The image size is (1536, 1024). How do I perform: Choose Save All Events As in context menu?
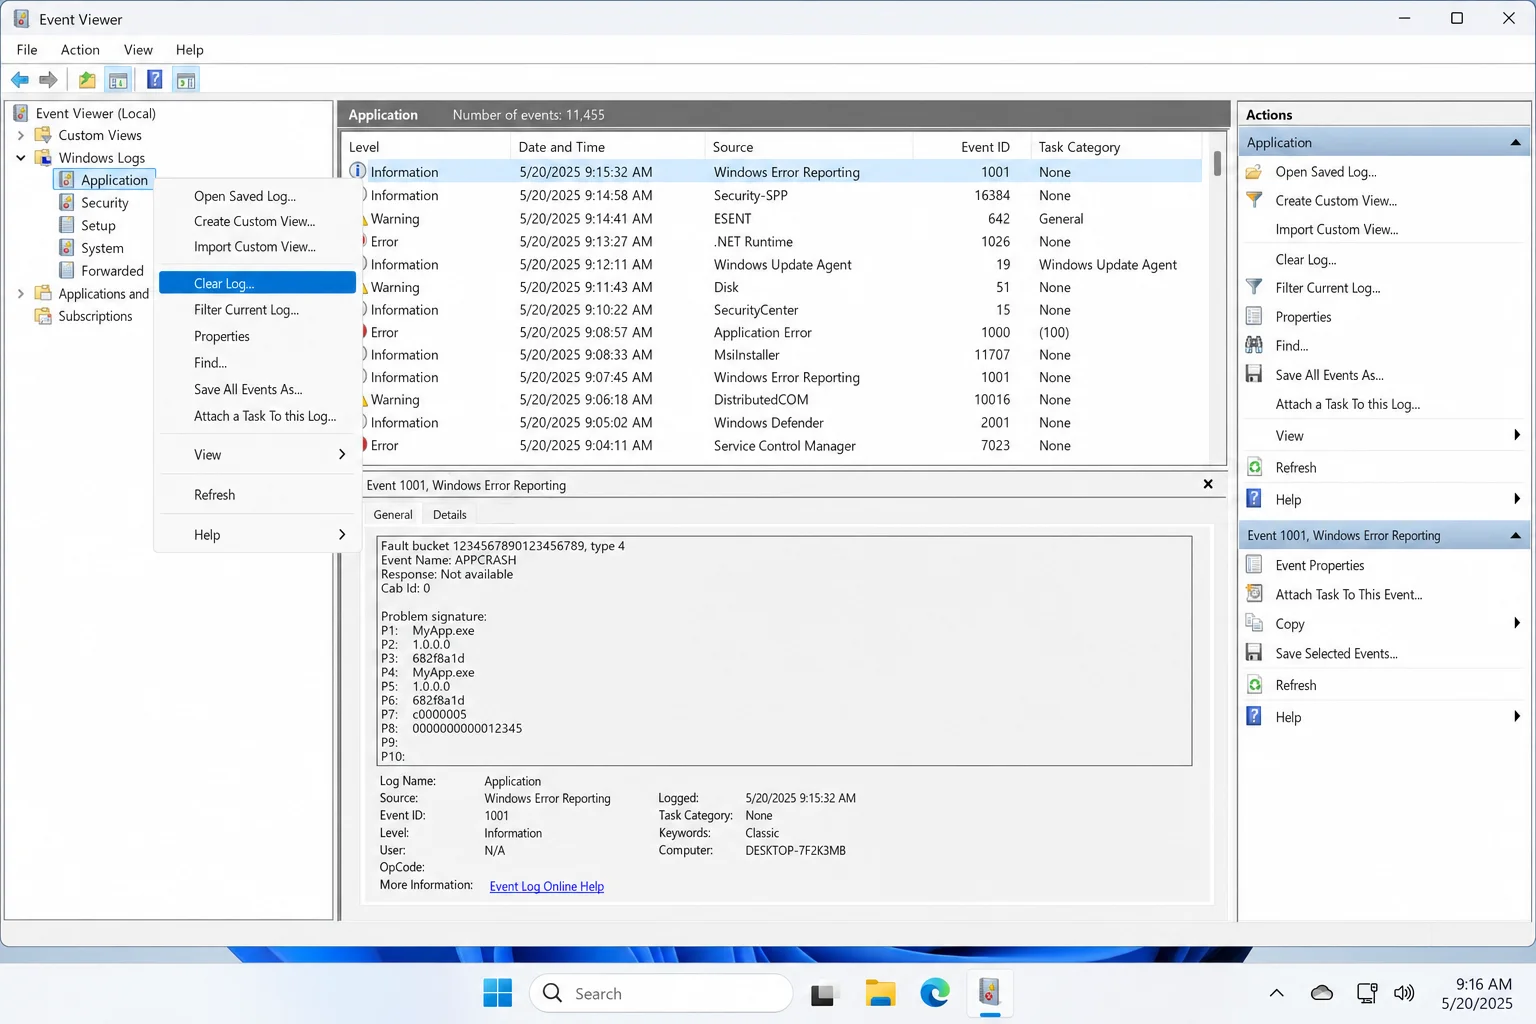click(x=257, y=389)
